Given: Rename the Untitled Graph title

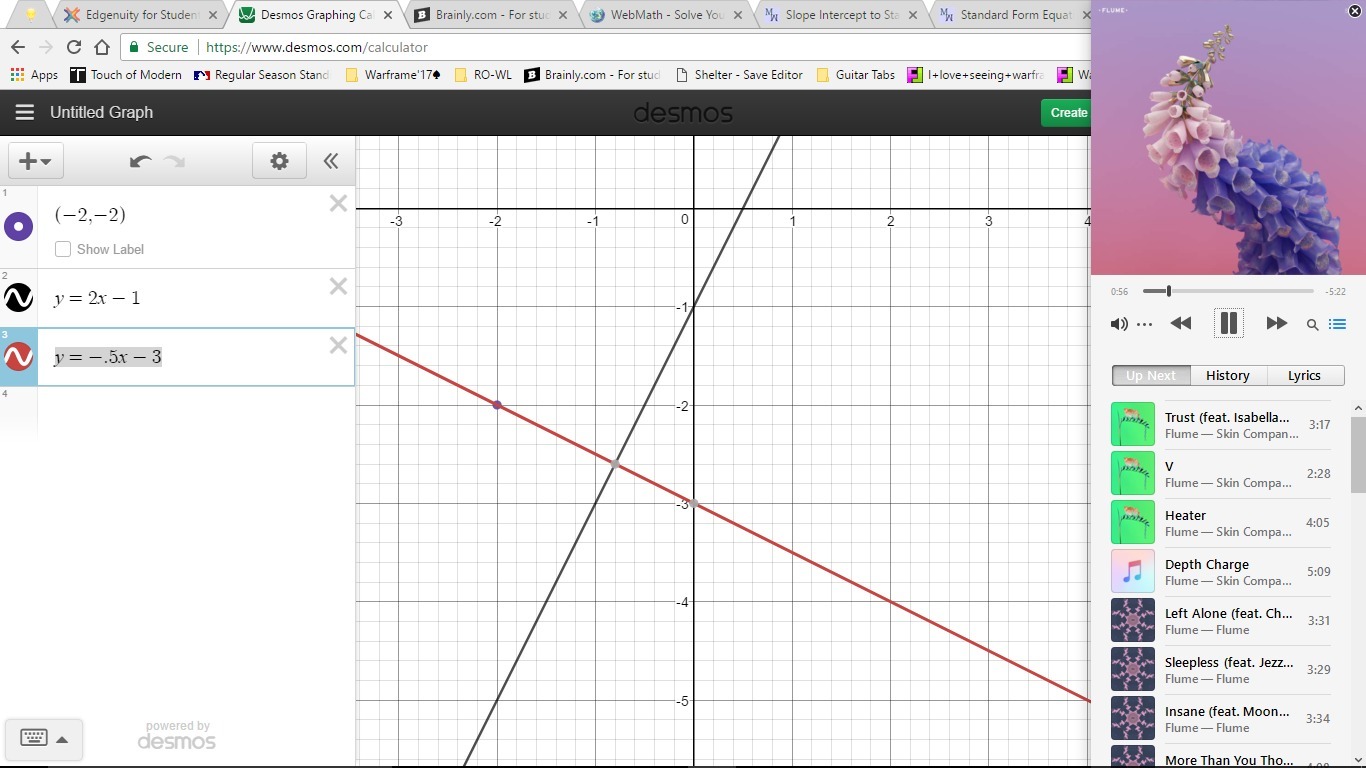Looking at the screenshot, I should tap(101, 112).
